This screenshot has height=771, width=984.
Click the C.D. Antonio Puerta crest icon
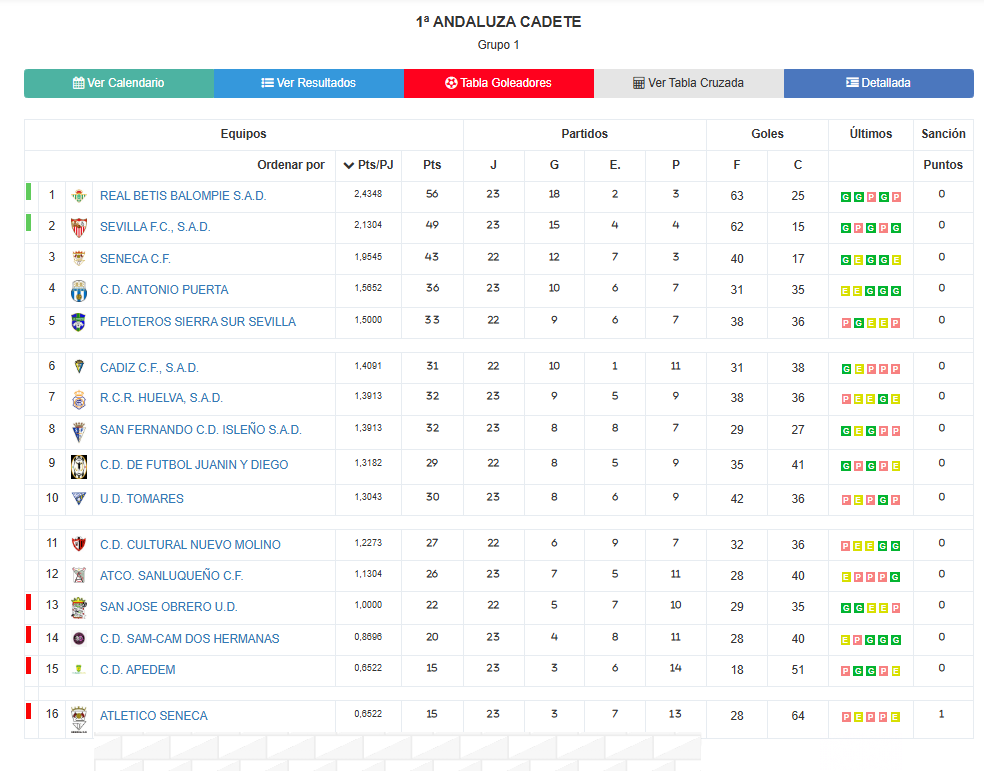[x=79, y=290]
